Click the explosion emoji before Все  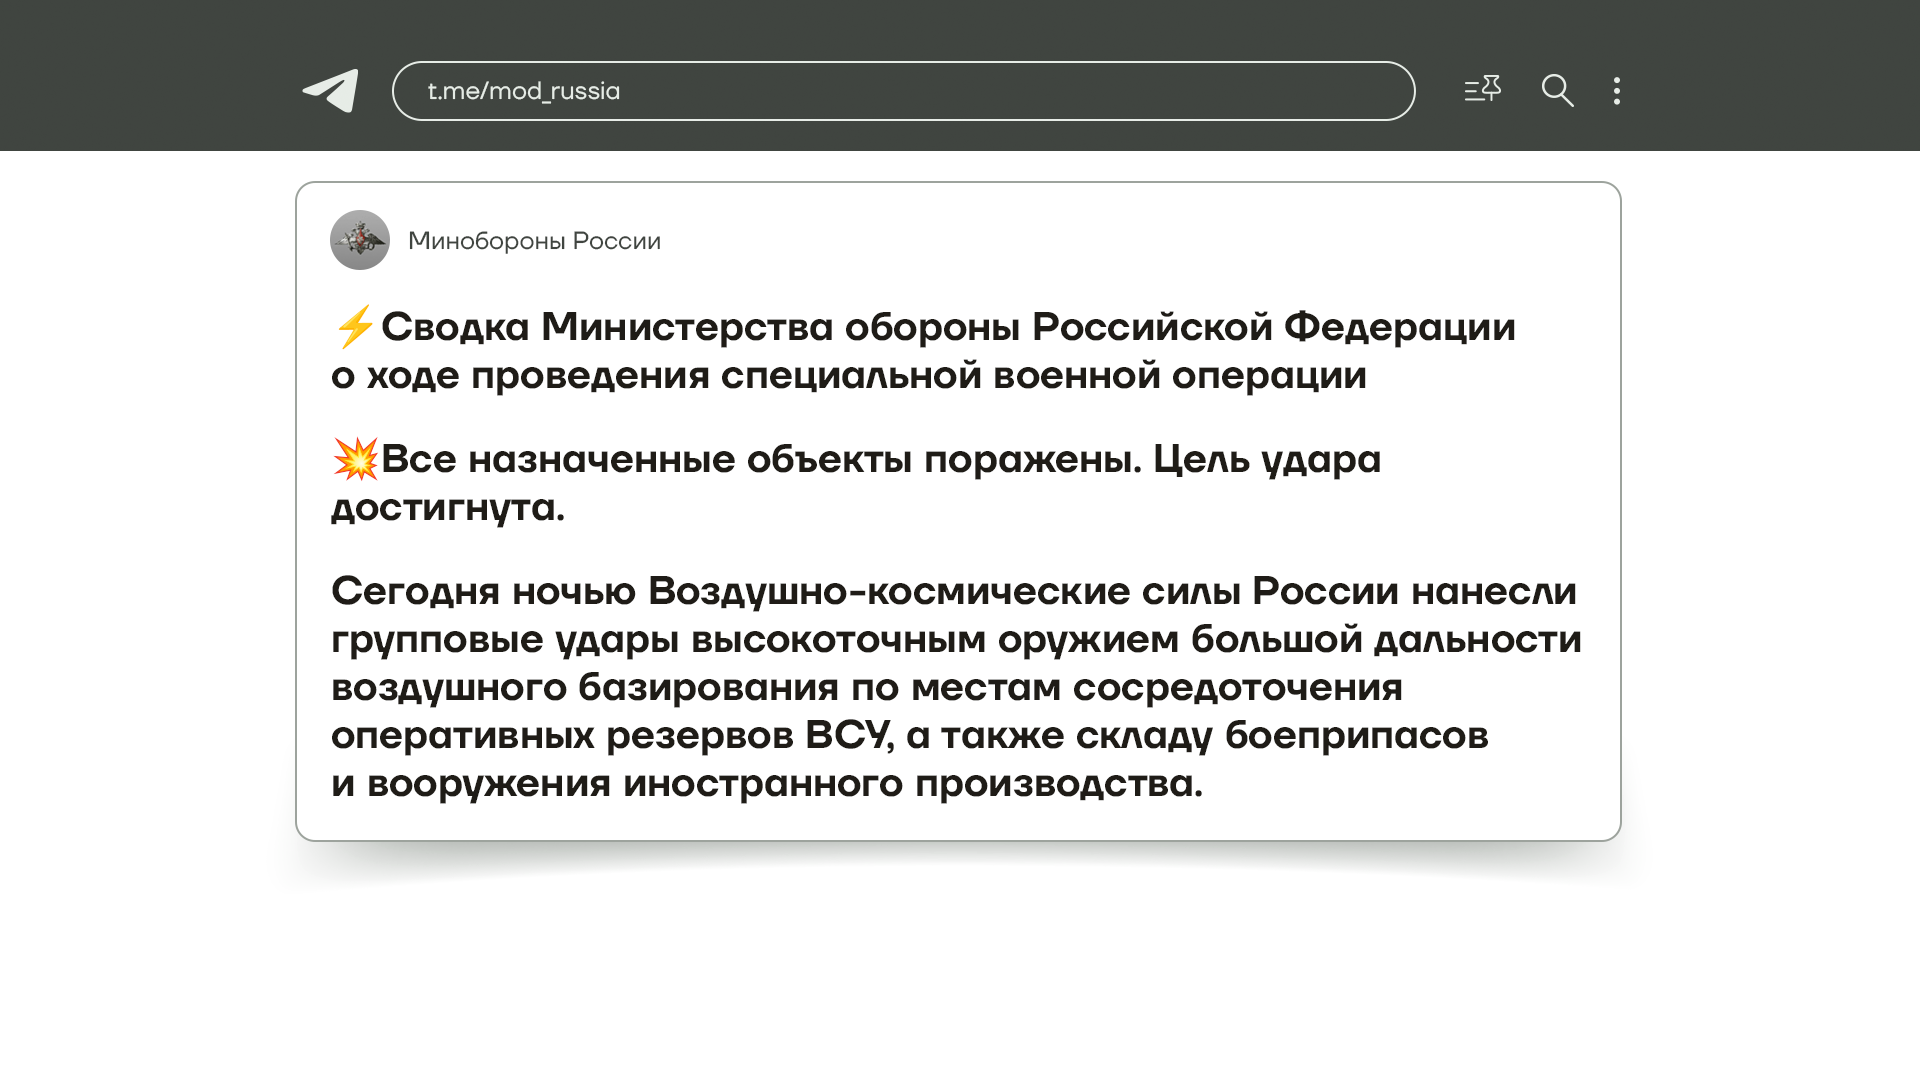[355, 459]
